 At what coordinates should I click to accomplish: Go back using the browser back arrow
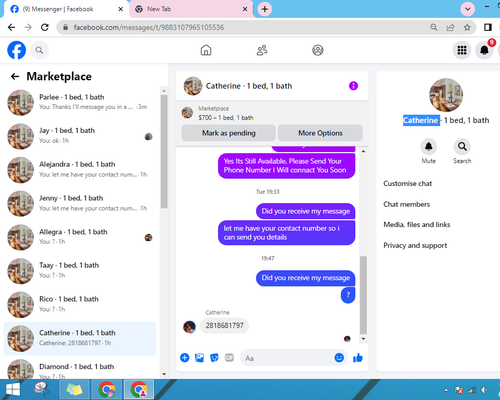pyautogui.click(x=11, y=27)
